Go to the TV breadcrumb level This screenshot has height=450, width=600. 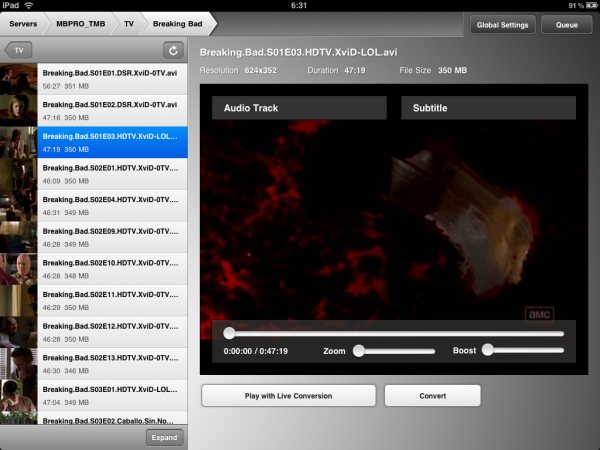tap(129, 24)
